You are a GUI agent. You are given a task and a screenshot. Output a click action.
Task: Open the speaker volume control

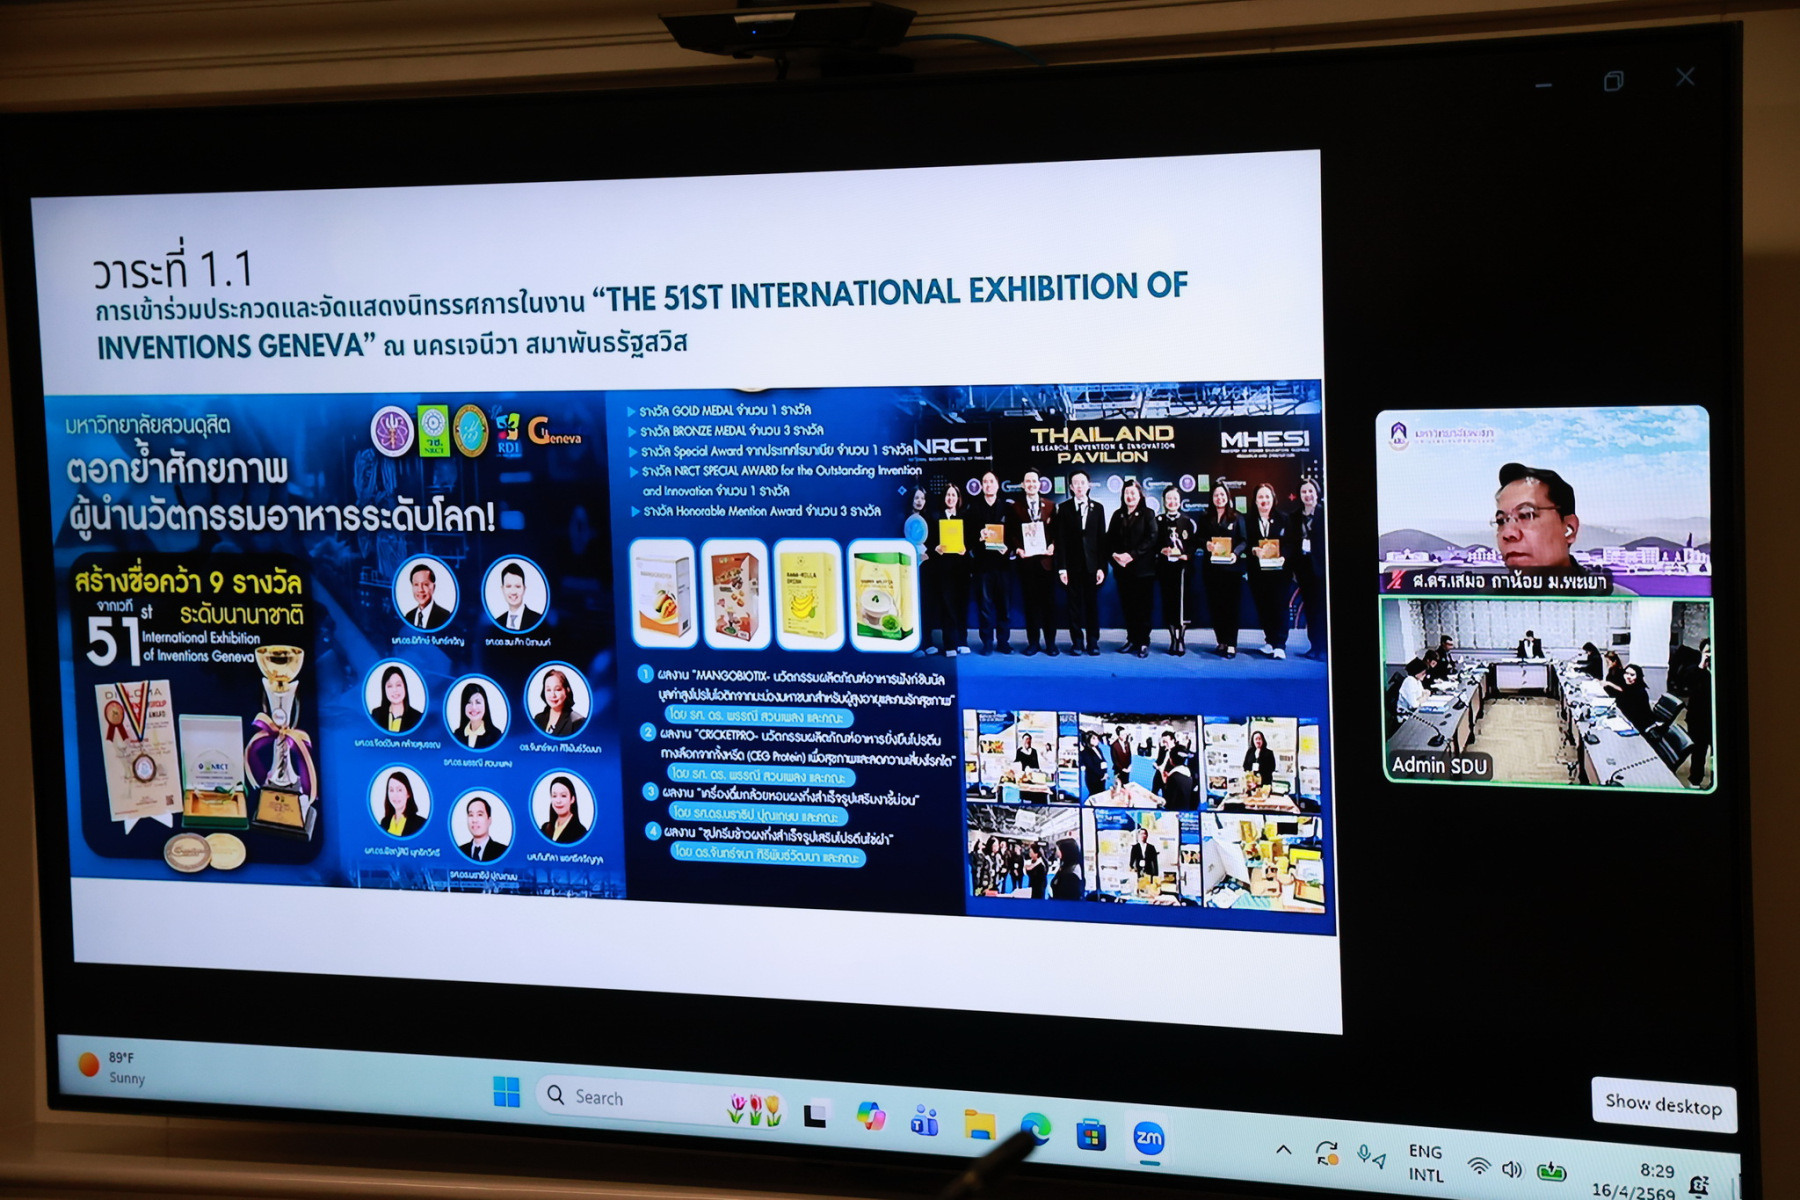pos(1512,1169)
